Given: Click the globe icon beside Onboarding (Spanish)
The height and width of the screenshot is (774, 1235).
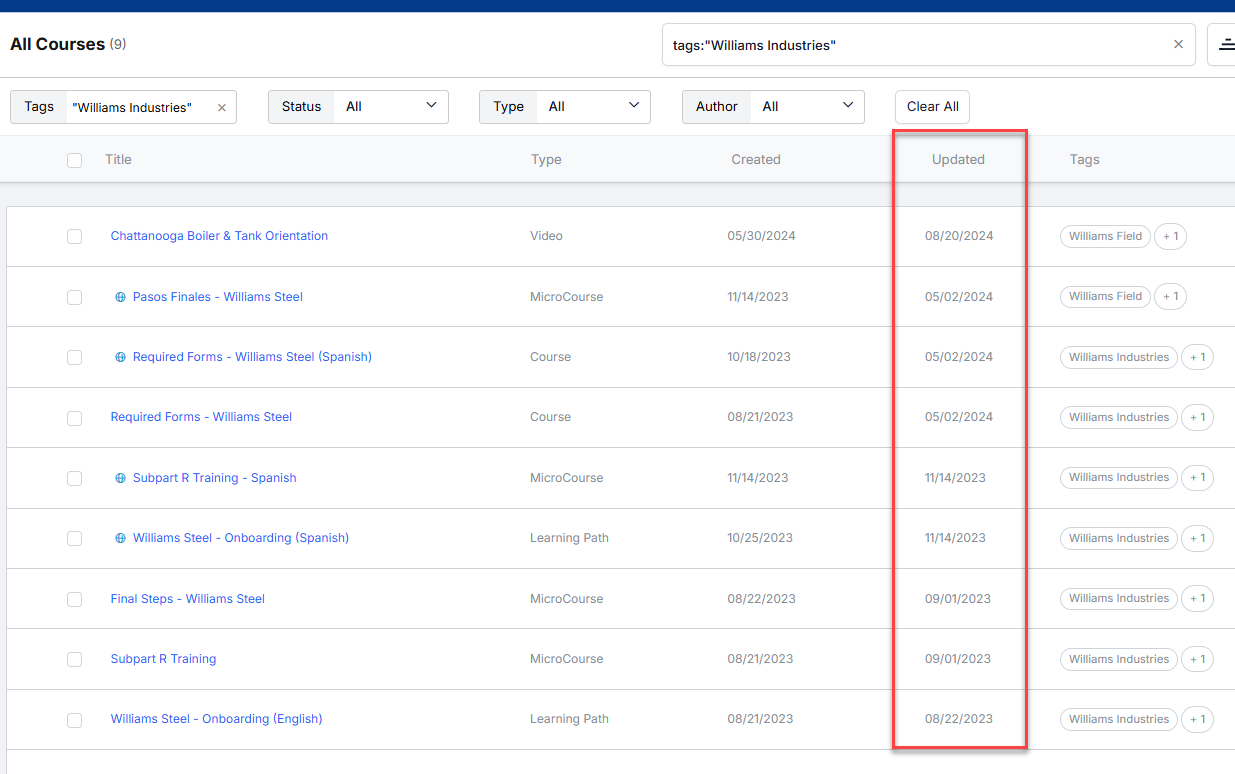Looking at the screenshot, I should pyautogui.click(x=121, y=538).
